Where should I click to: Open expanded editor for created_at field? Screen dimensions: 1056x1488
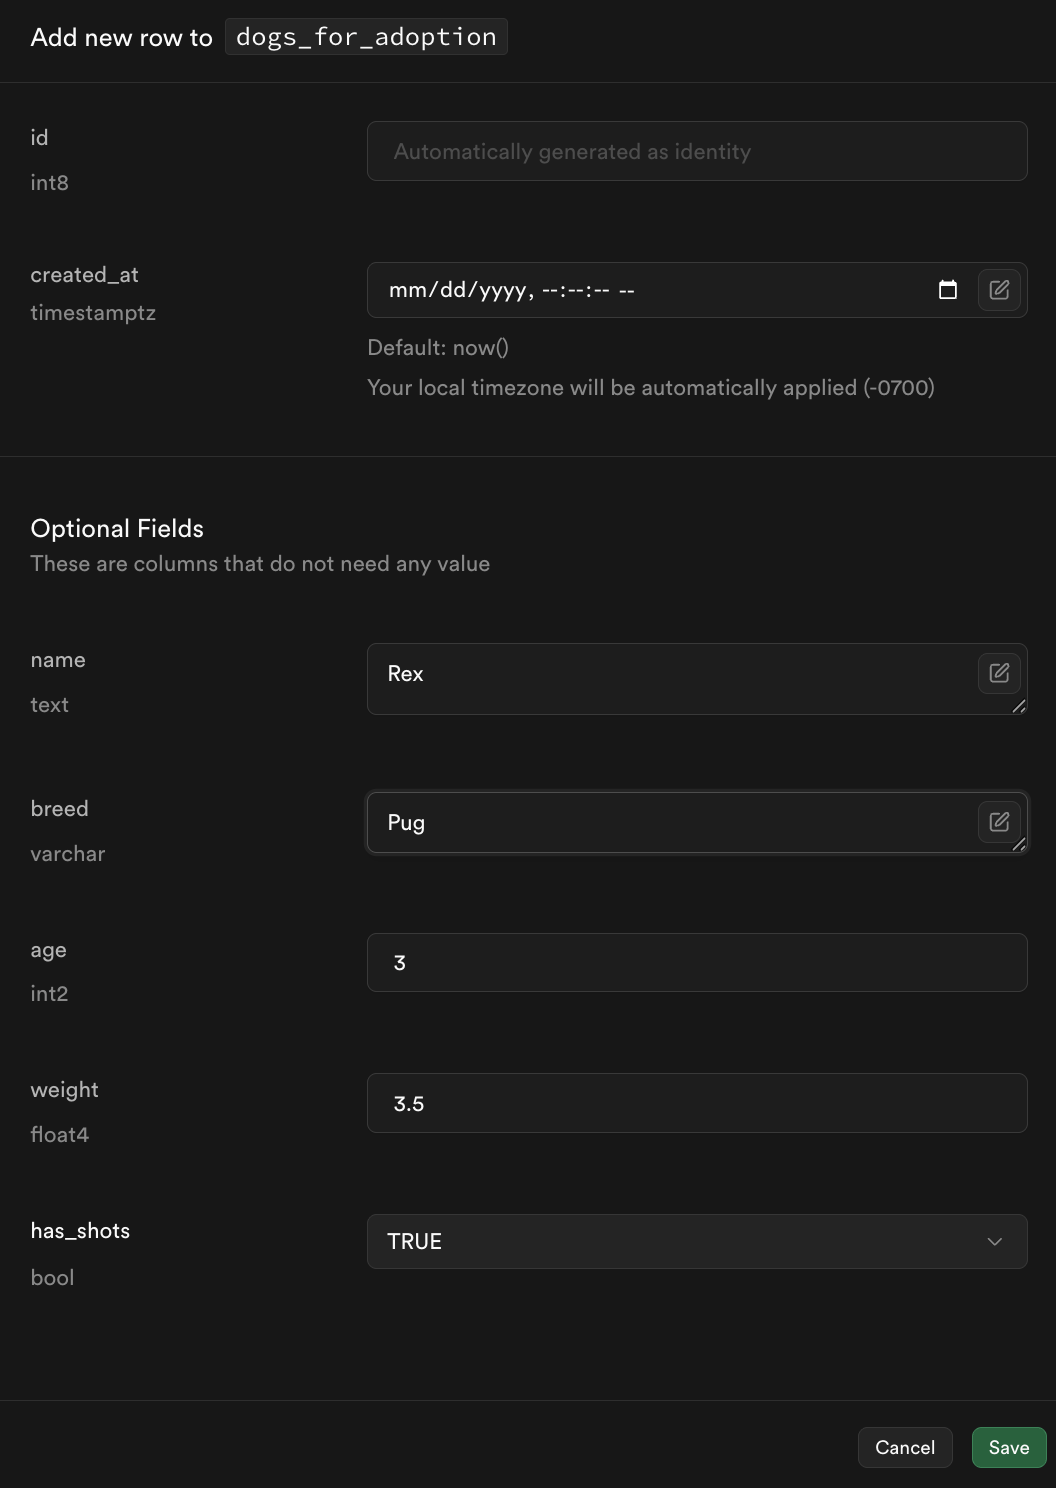[x=998, y=290]
